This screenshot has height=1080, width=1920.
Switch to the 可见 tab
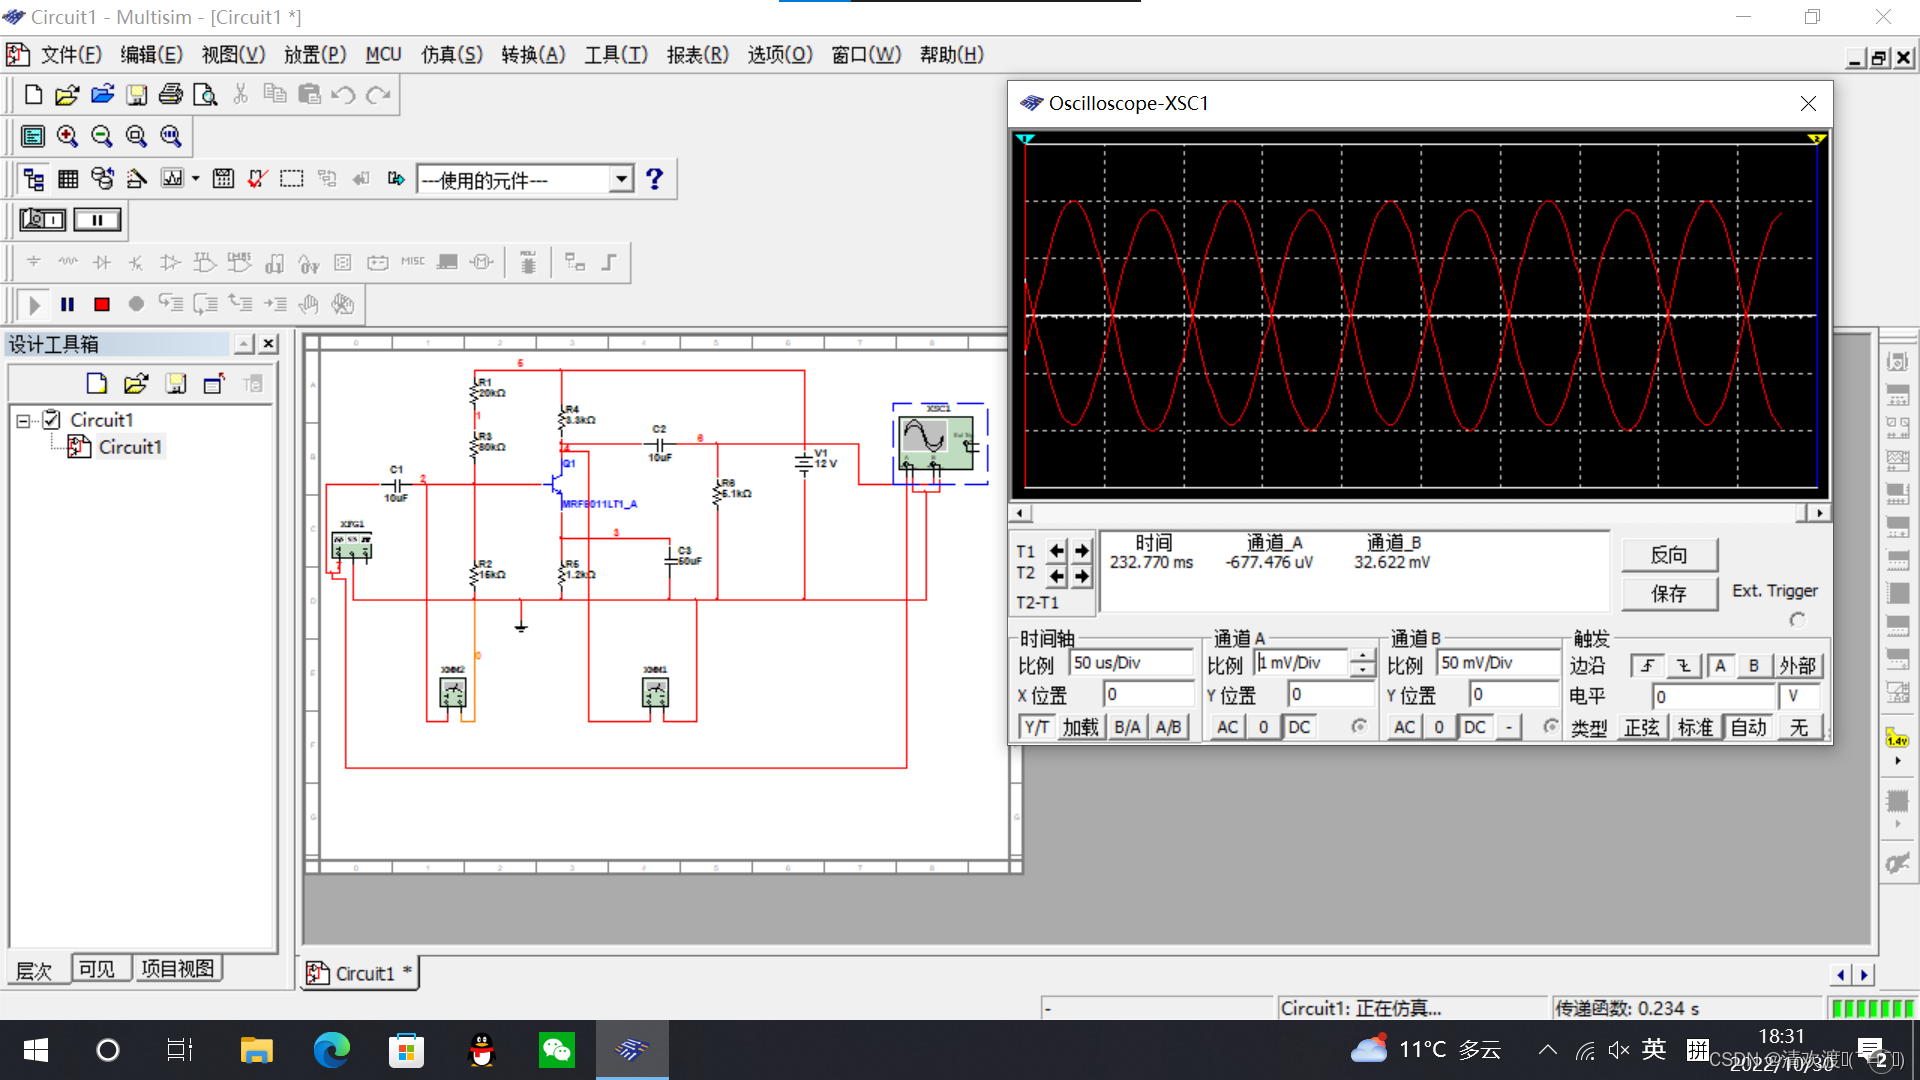pos(97,969)
